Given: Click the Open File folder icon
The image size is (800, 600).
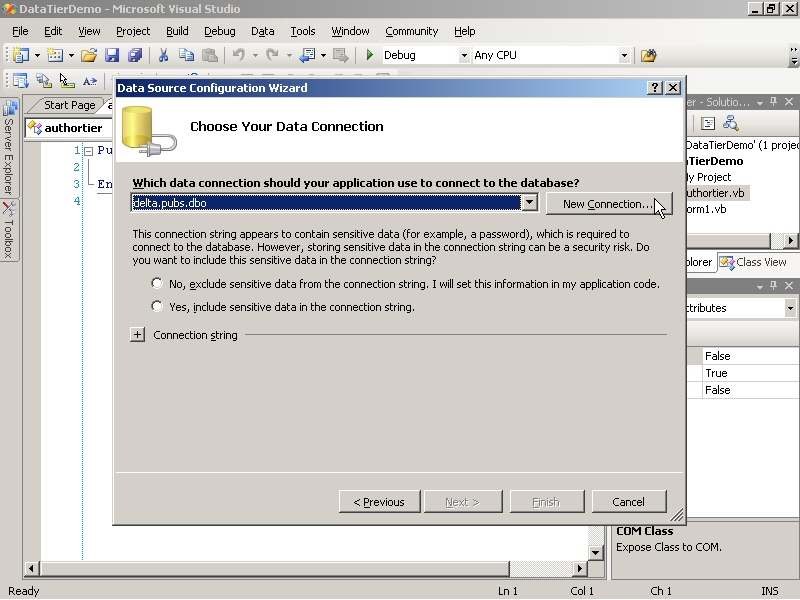Looking at the screenshot, I should click(x=89, y=55).
